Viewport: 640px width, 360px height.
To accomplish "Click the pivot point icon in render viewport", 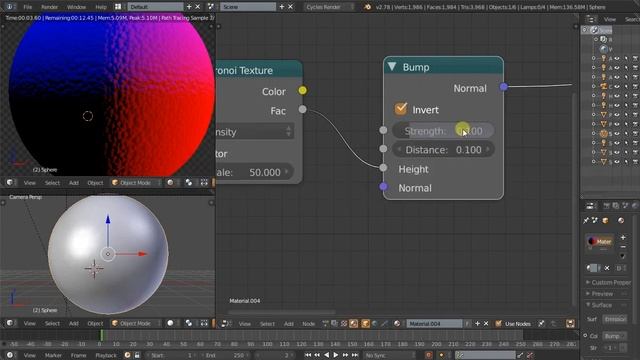I will point(189,182).
